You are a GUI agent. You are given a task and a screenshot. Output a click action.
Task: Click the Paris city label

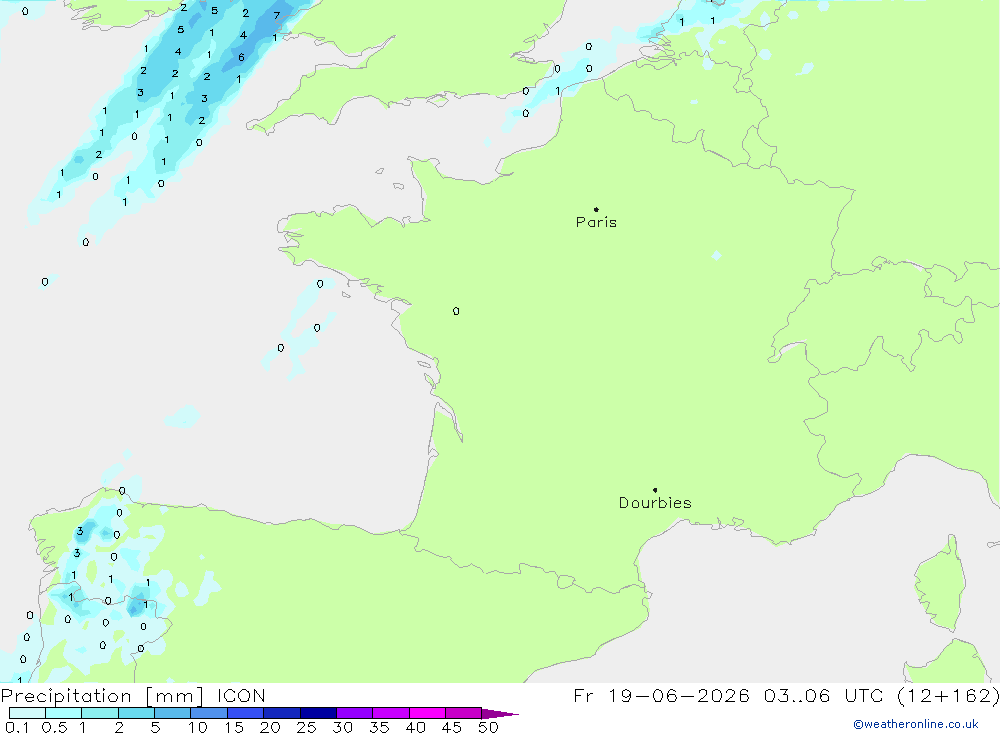(596, 222)
